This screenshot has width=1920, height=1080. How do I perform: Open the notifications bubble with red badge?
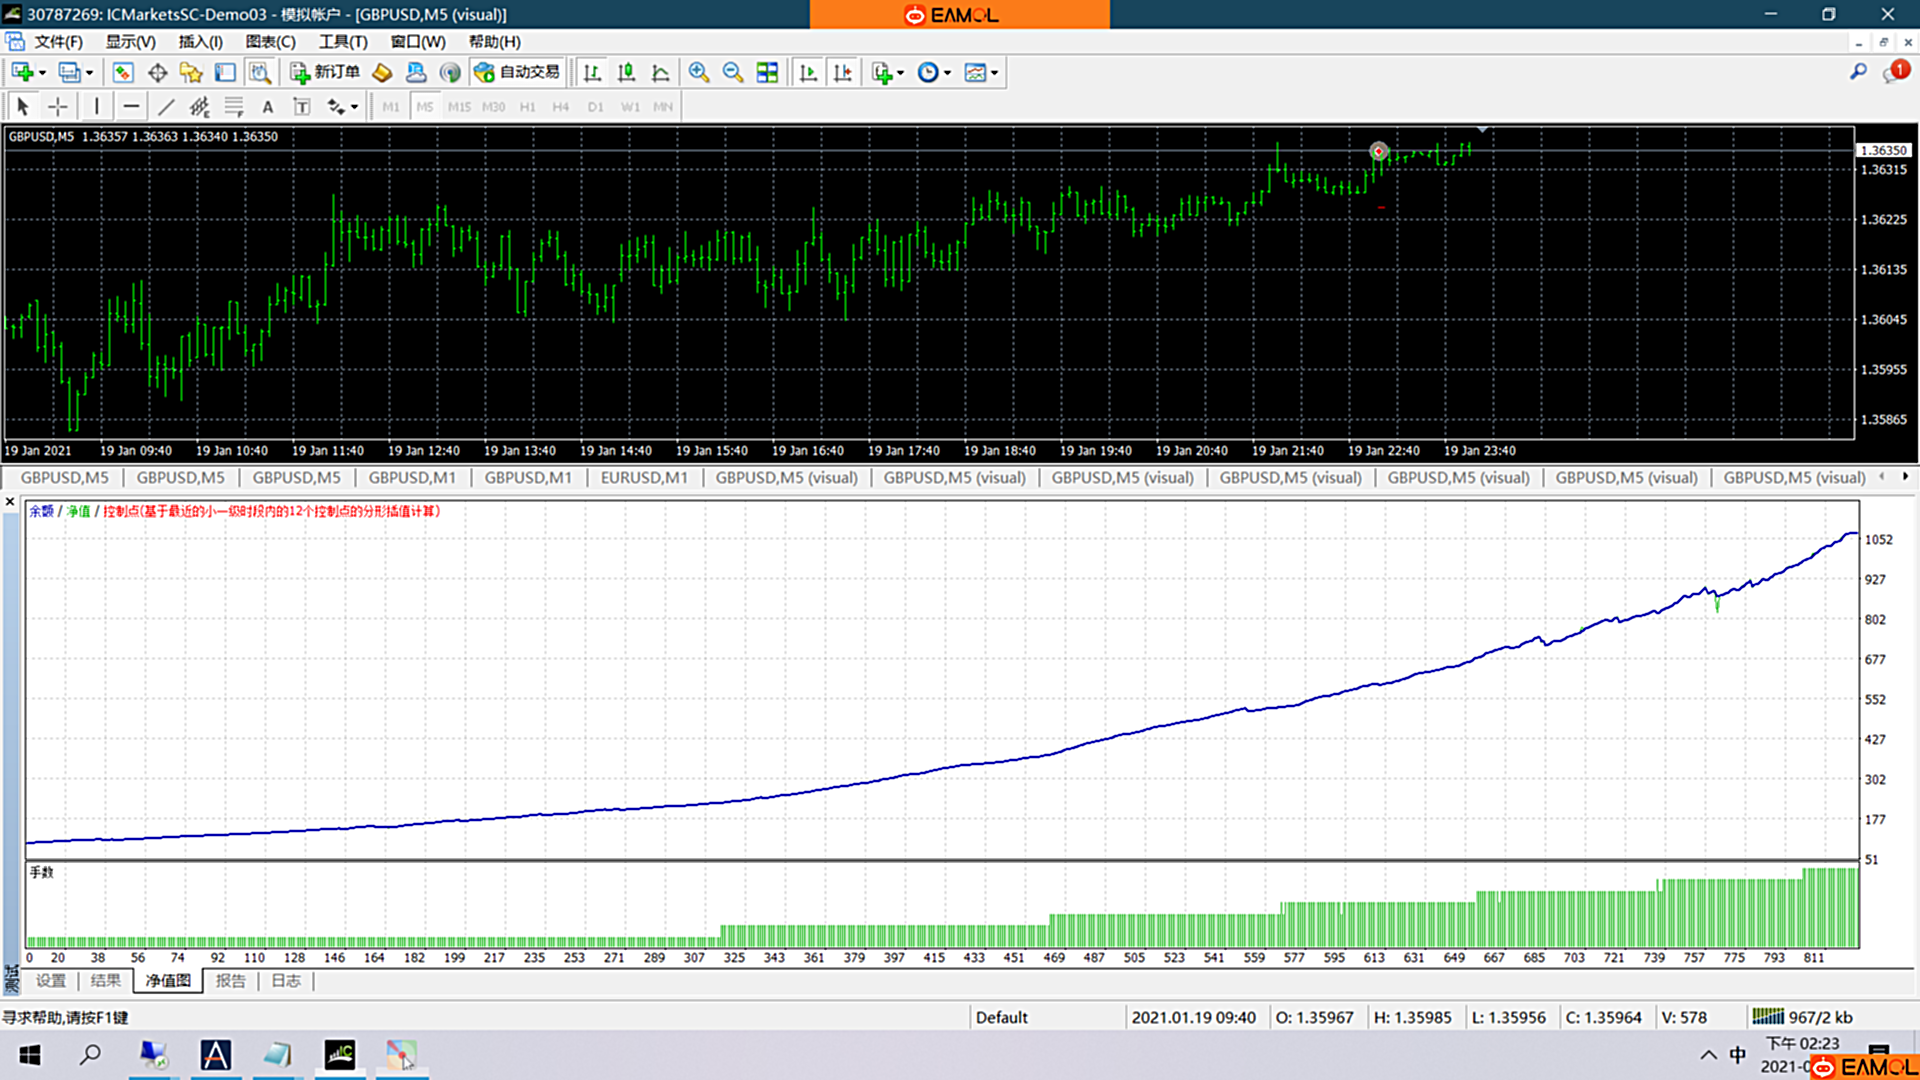1895,72
